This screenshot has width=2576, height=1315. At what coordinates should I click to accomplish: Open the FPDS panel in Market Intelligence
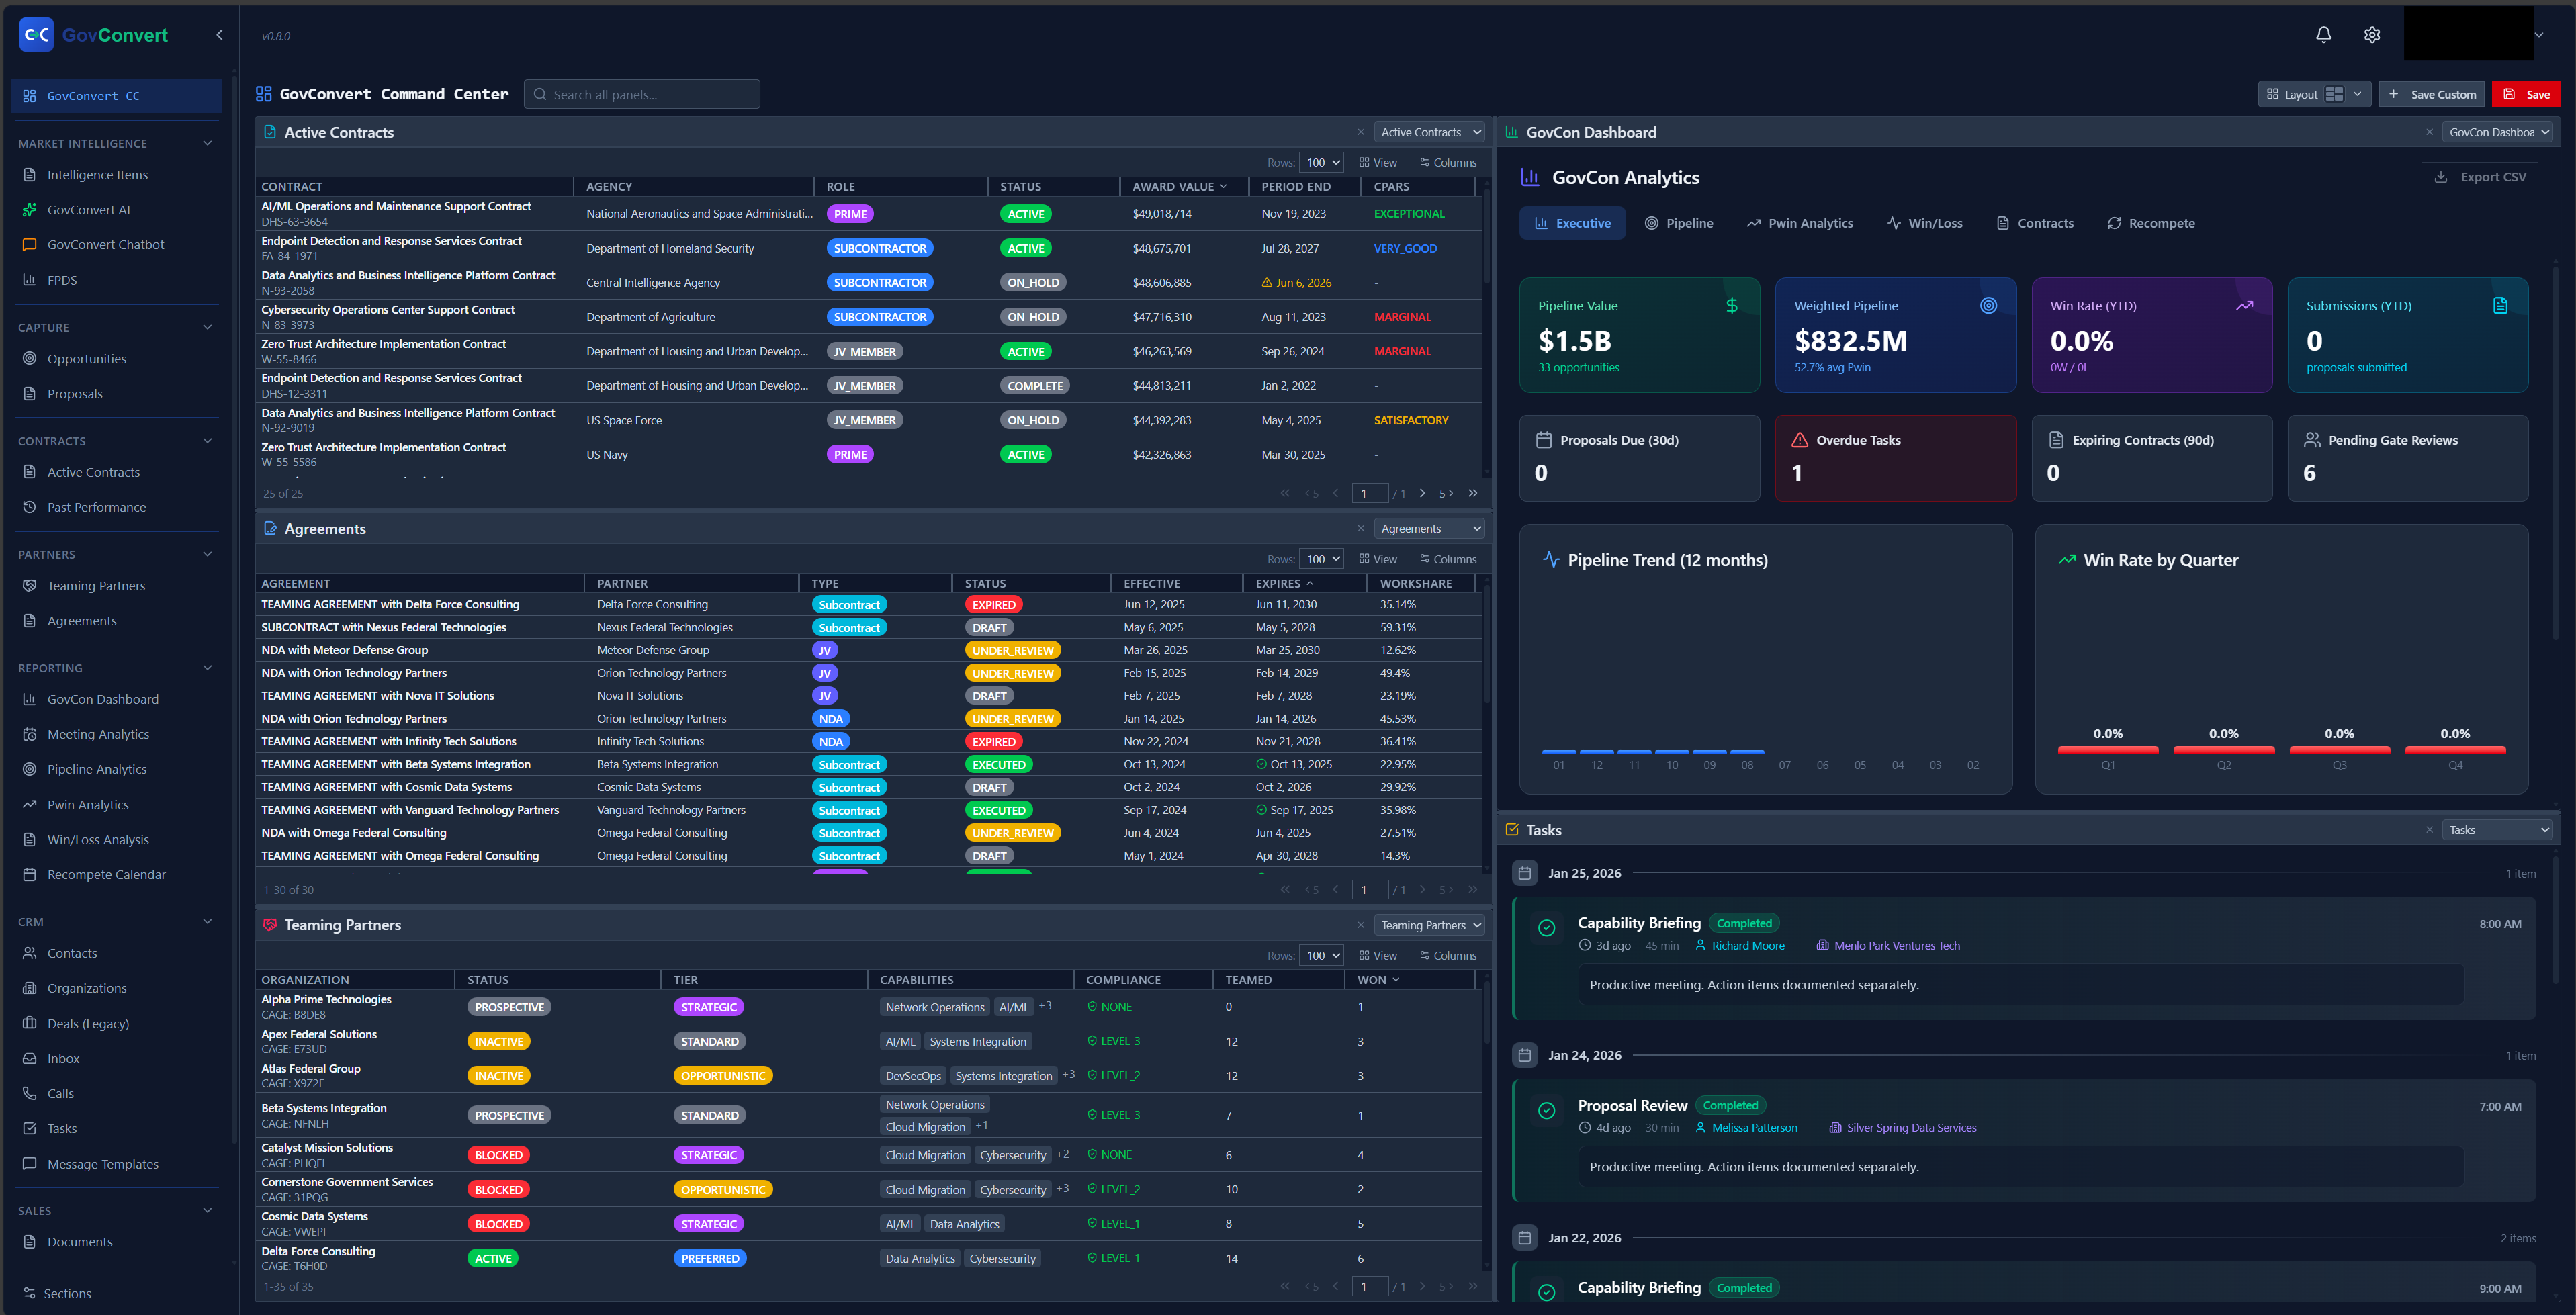tap(62, 280)
